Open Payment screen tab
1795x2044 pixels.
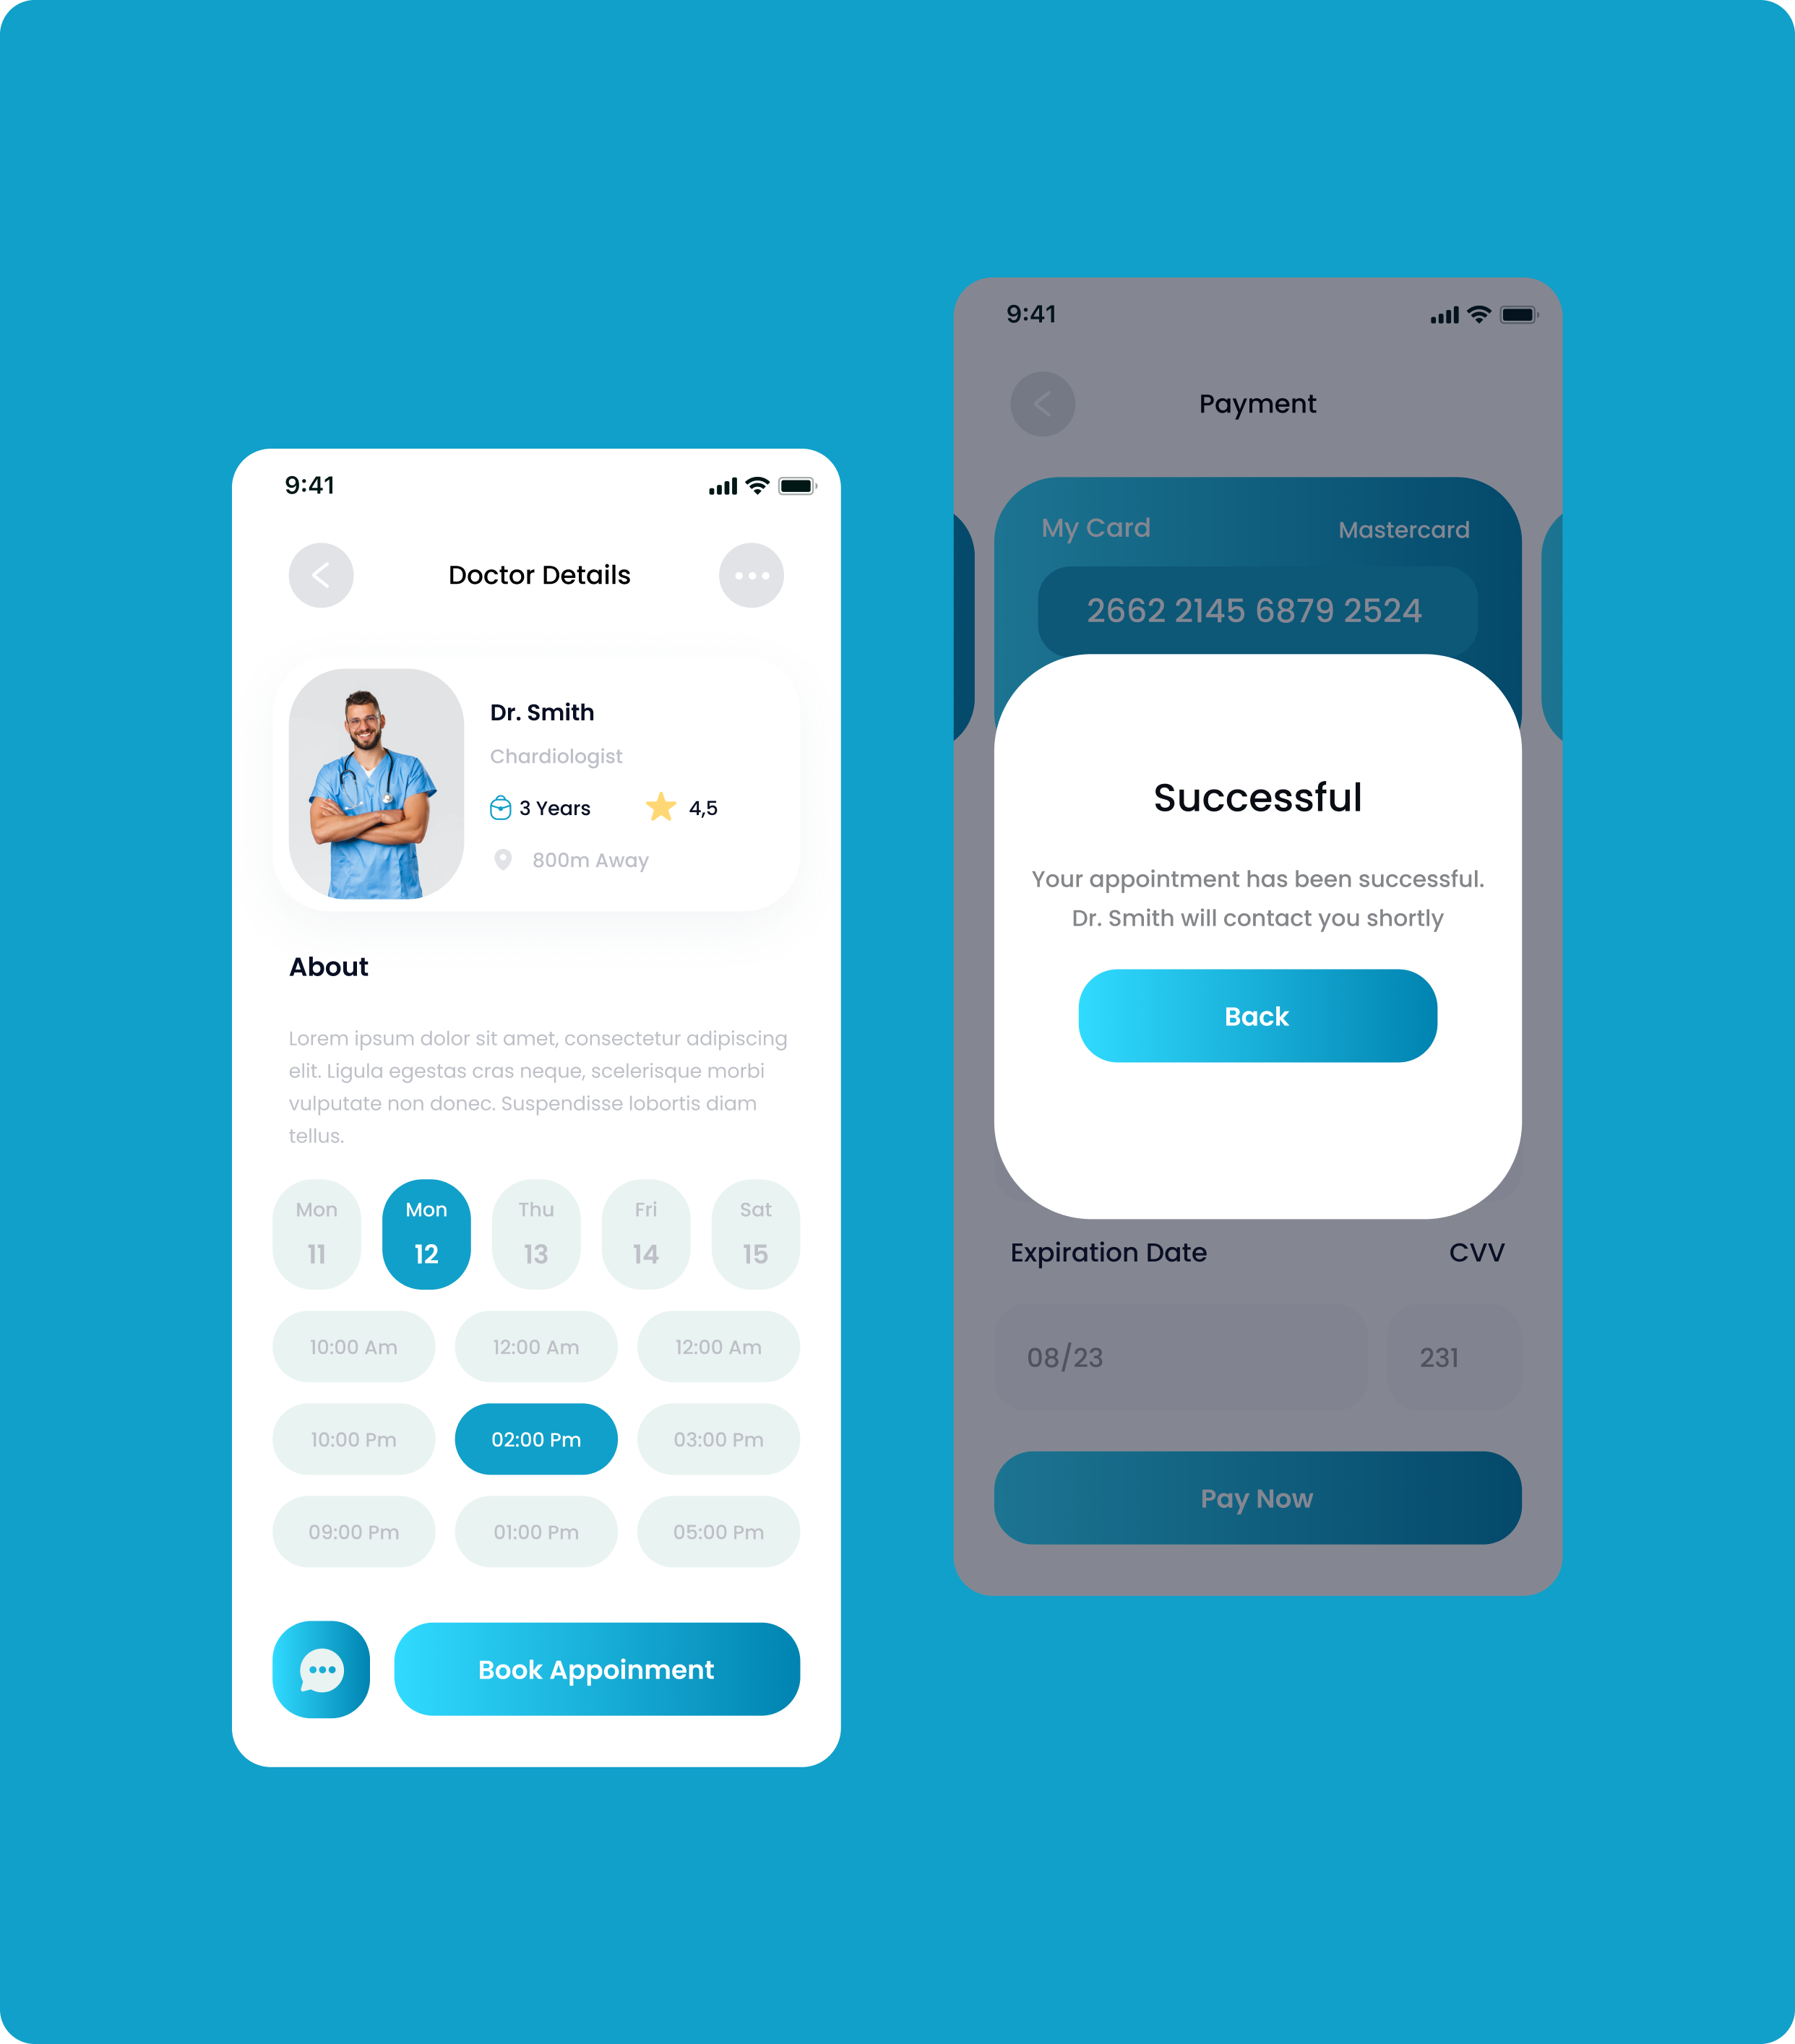click(x=1260, y=403)
